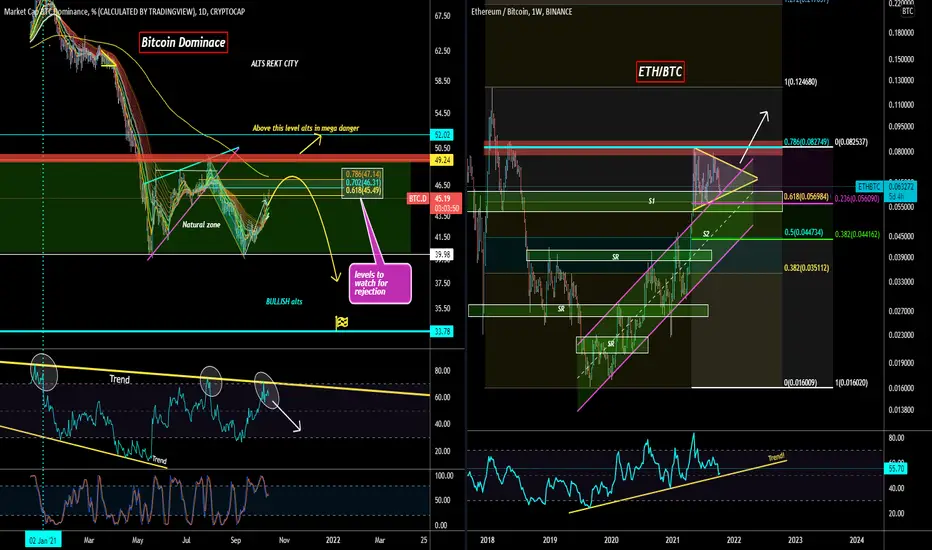Click the 0.180000 price axis value
This screenshot has height=550, width=932.
901,33
